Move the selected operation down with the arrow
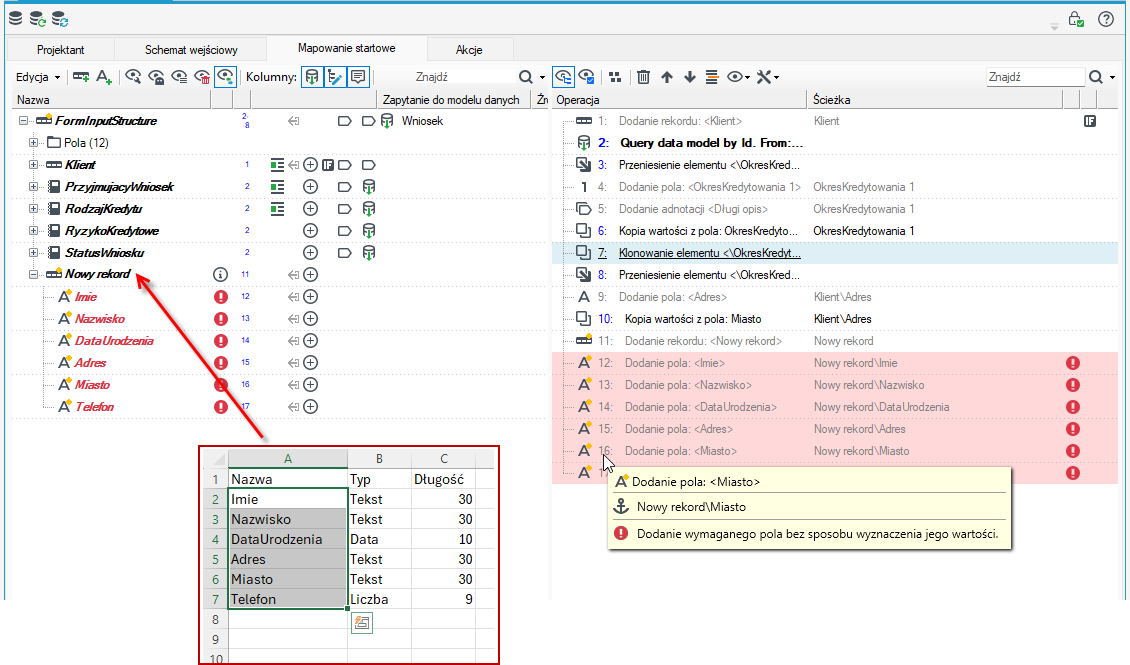Screen dimensions: 1130x665 (690, 77)
